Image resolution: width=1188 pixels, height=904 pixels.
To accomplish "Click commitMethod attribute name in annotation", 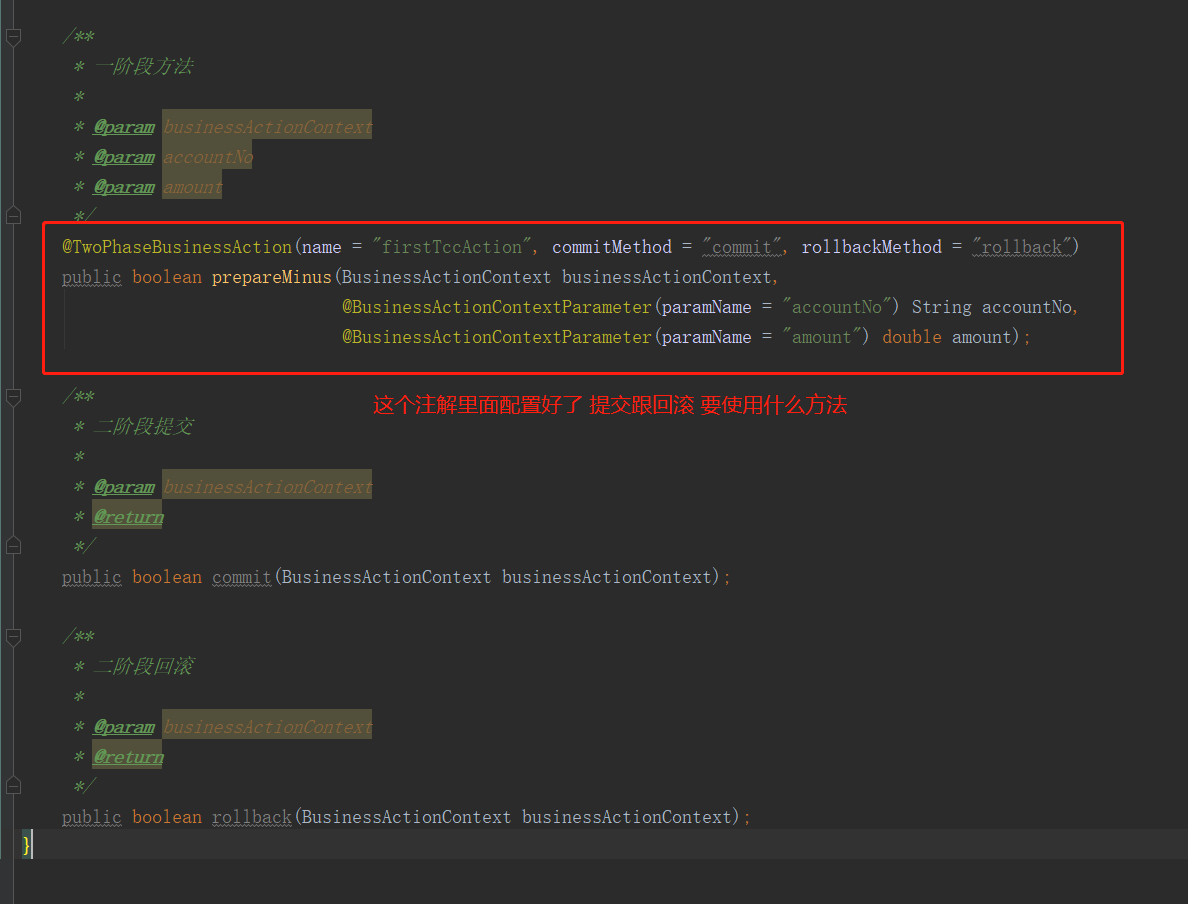I will (x=611, y=247).
